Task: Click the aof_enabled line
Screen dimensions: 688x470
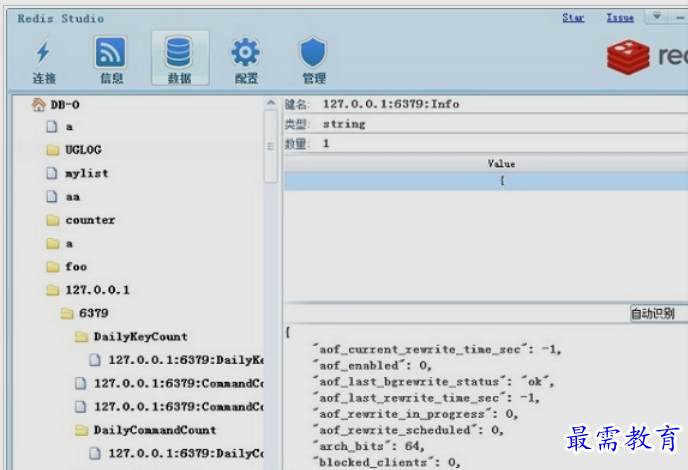Action: pos(372,366)
